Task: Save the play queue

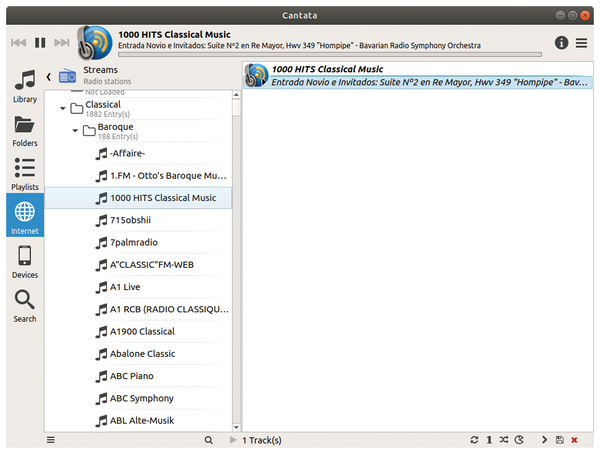Action: [x=559, y=440]
